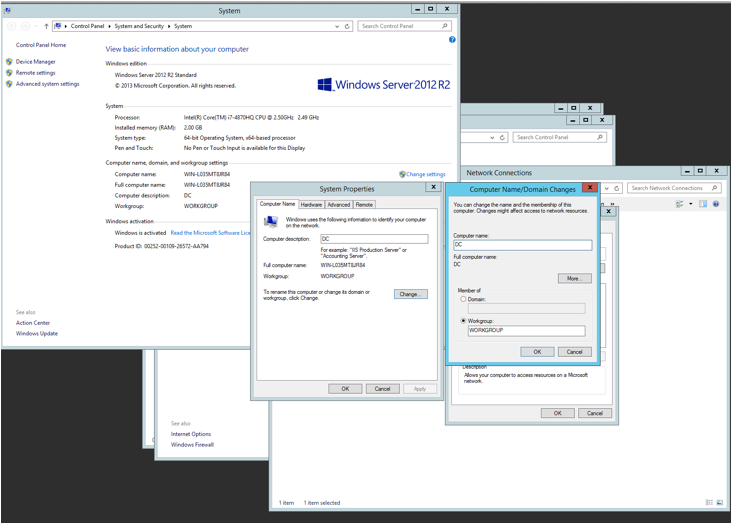Switch to large icons view in status bar
732x524 pixels.
719,503
